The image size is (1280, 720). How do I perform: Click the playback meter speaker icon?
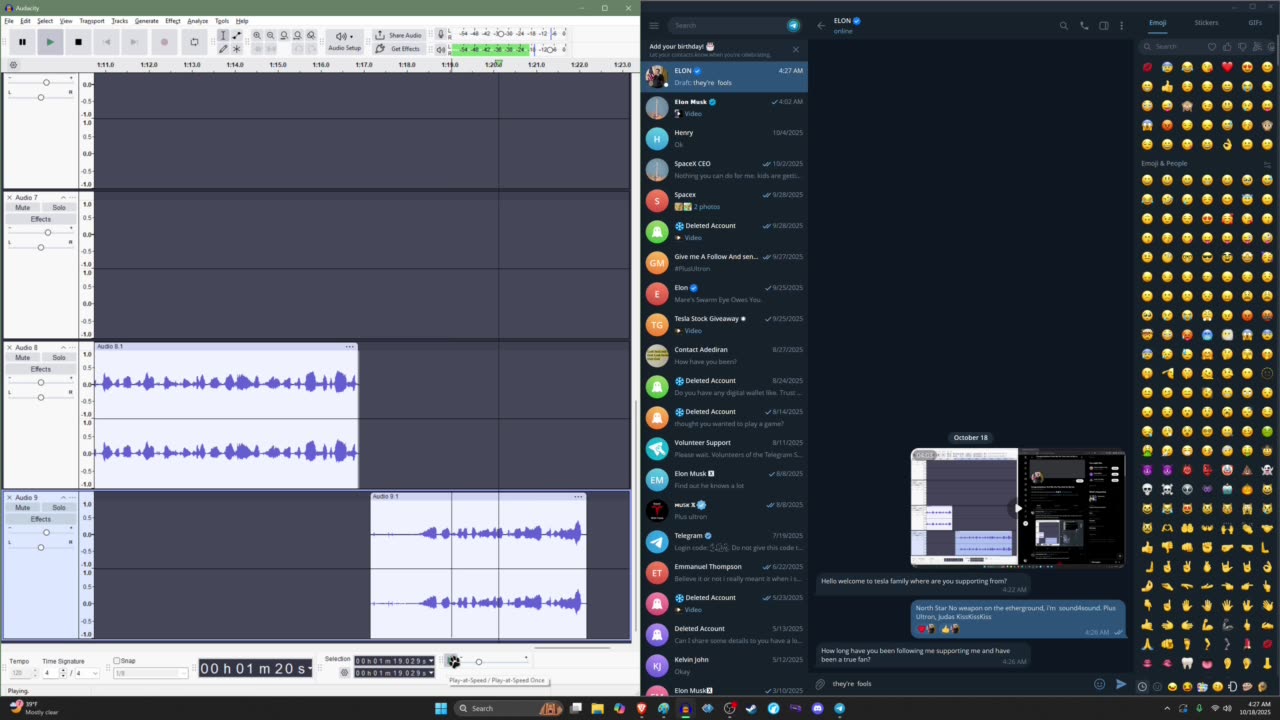(440, 49)
